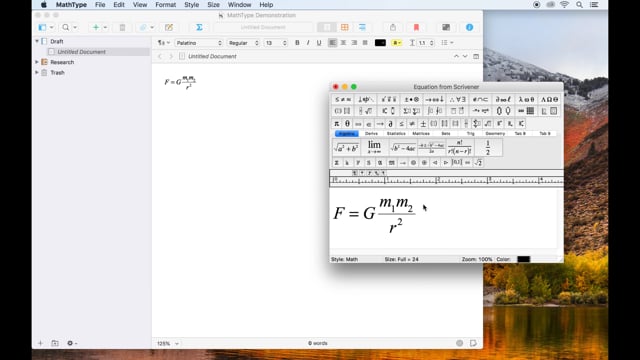
Task: Expand the Trash folder
Action: pos(37,73)
